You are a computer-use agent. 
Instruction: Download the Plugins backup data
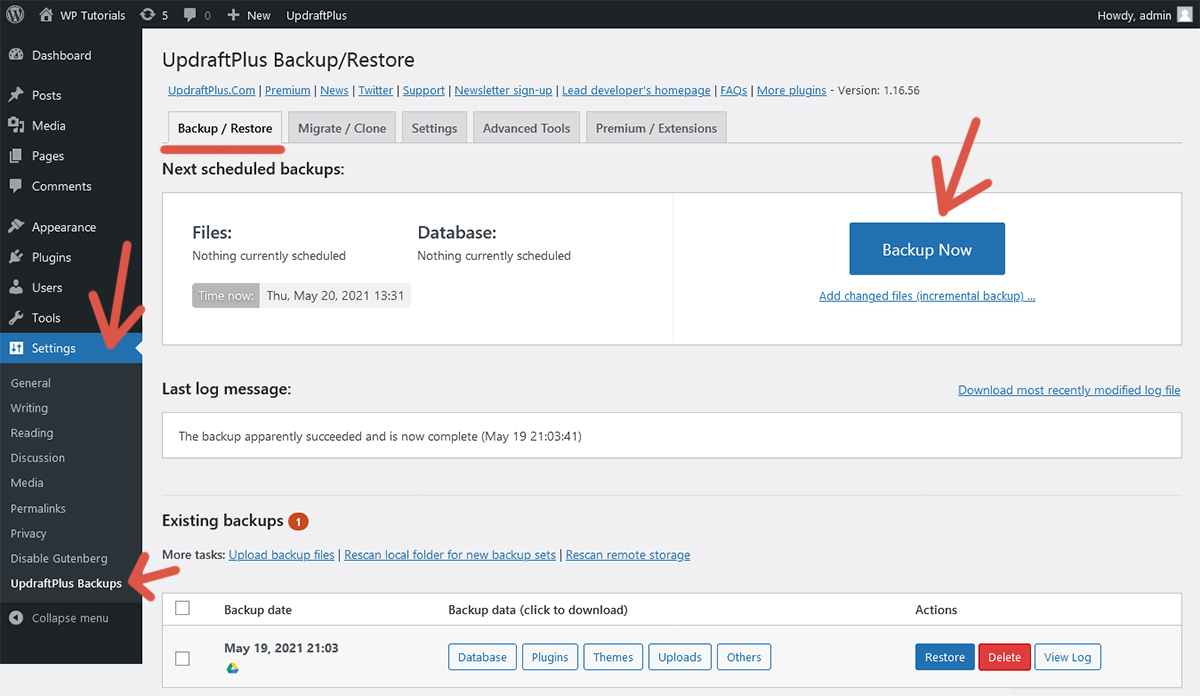pos(550,657)
